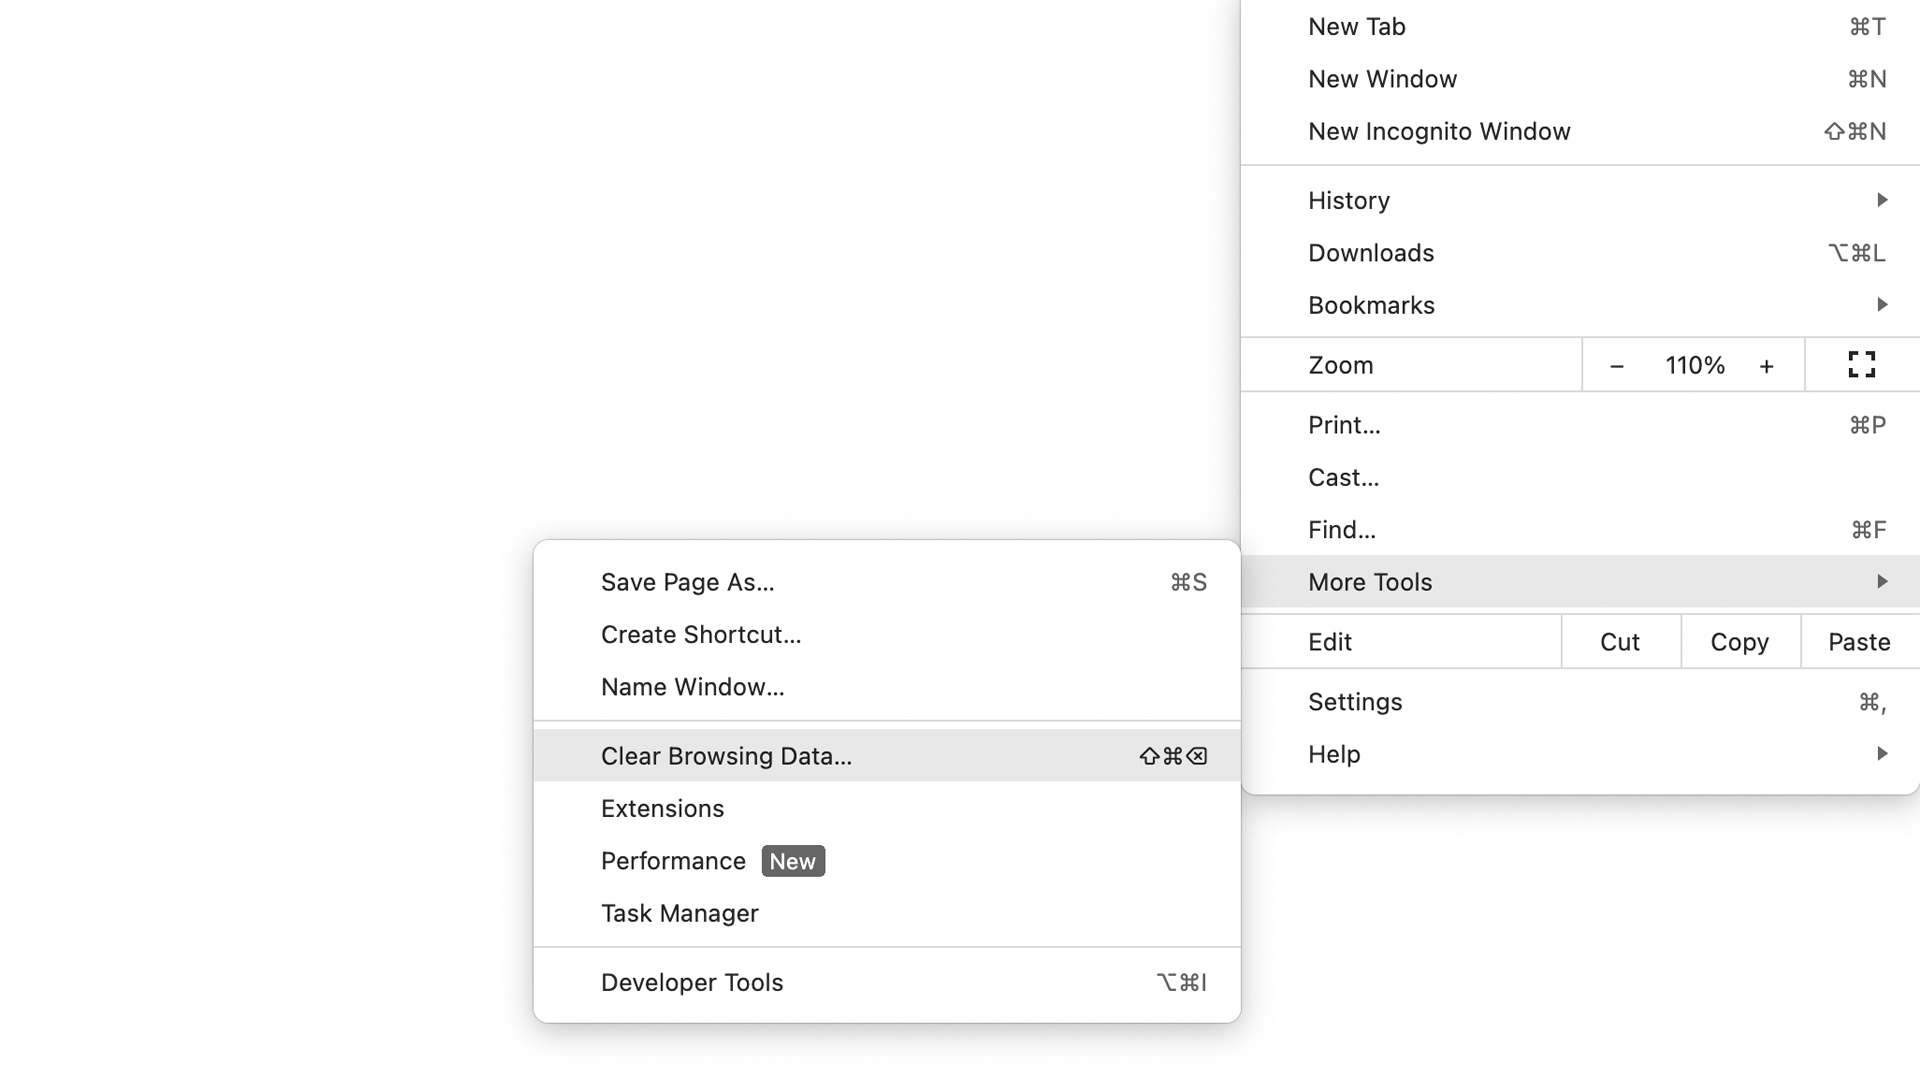Choose Save Page As entry
The height and width of the screenshot is (1080, 1920).
coord(688,582)
